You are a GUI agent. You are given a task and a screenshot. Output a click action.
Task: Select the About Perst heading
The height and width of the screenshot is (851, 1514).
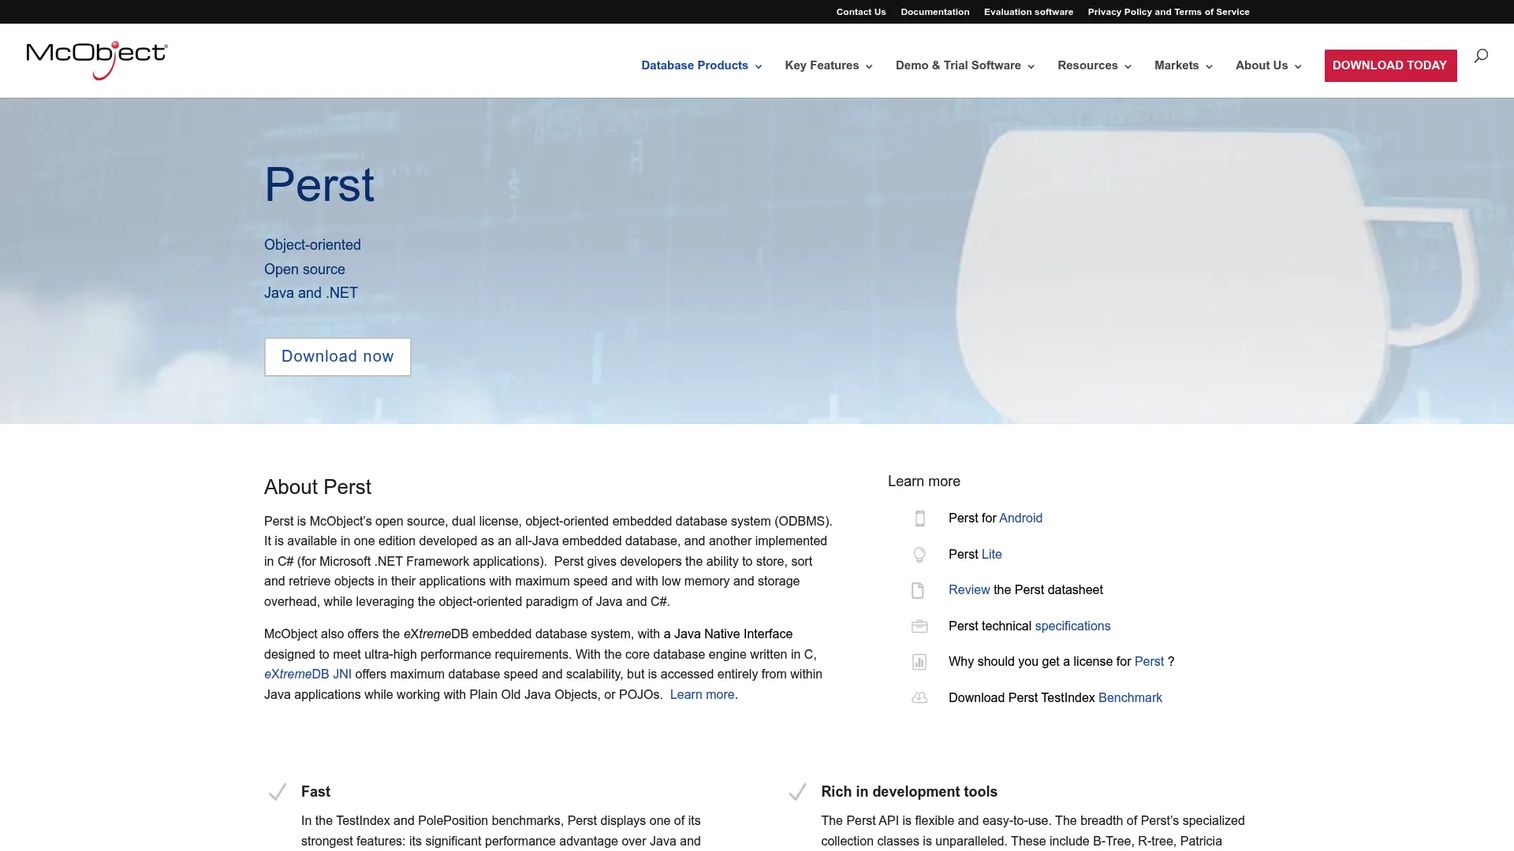[x=317, y=487]
